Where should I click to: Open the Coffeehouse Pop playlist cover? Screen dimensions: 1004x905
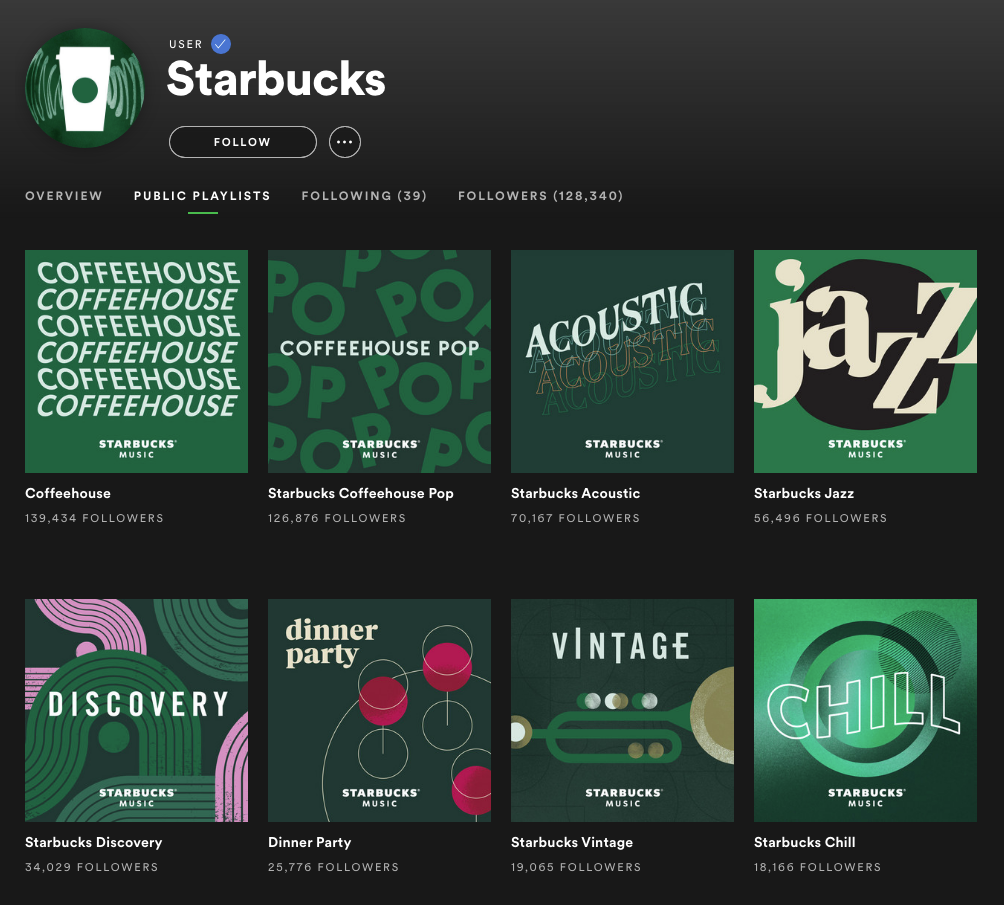point(379,361)
